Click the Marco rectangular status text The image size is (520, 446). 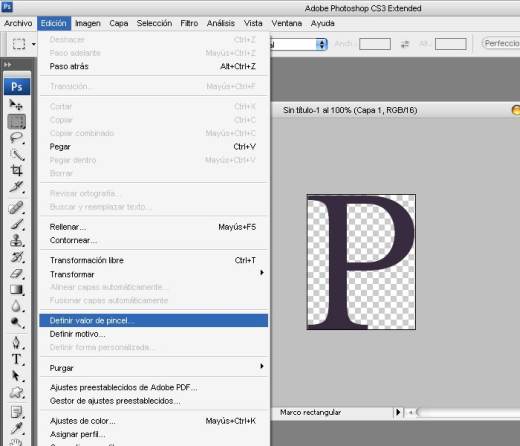coord(310,412)
